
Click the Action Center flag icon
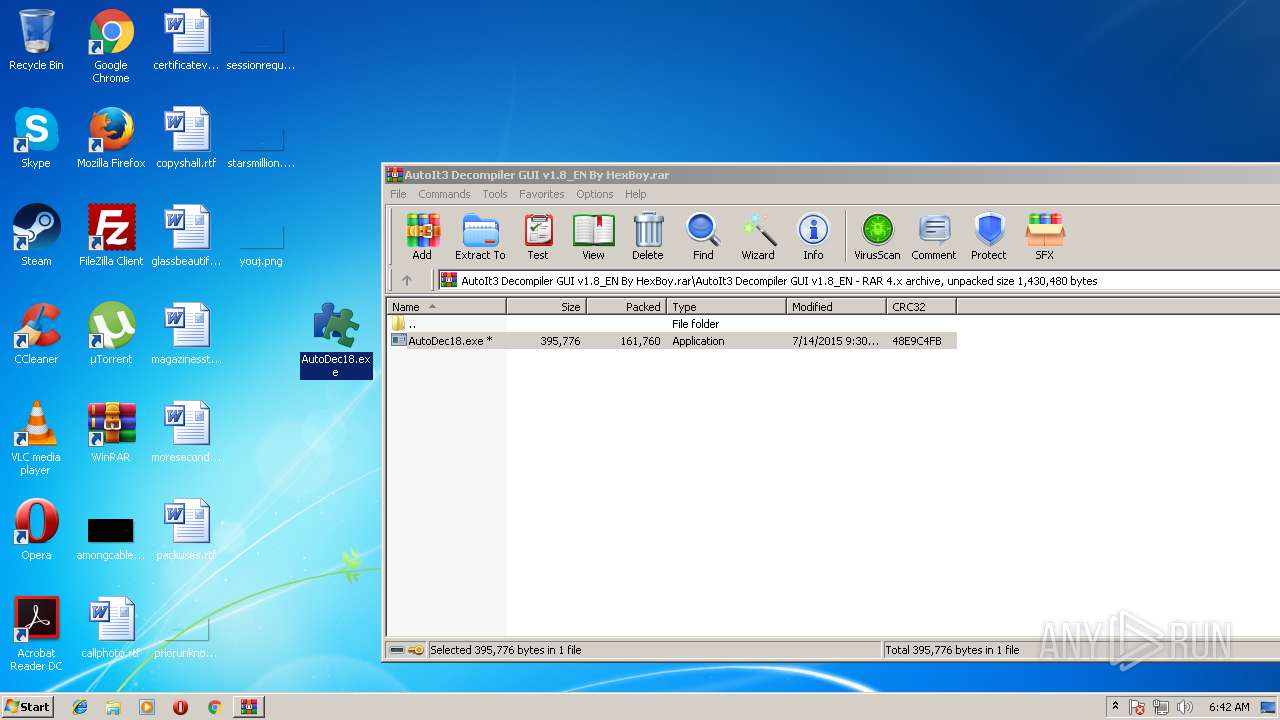click(x=1137, y=707)
